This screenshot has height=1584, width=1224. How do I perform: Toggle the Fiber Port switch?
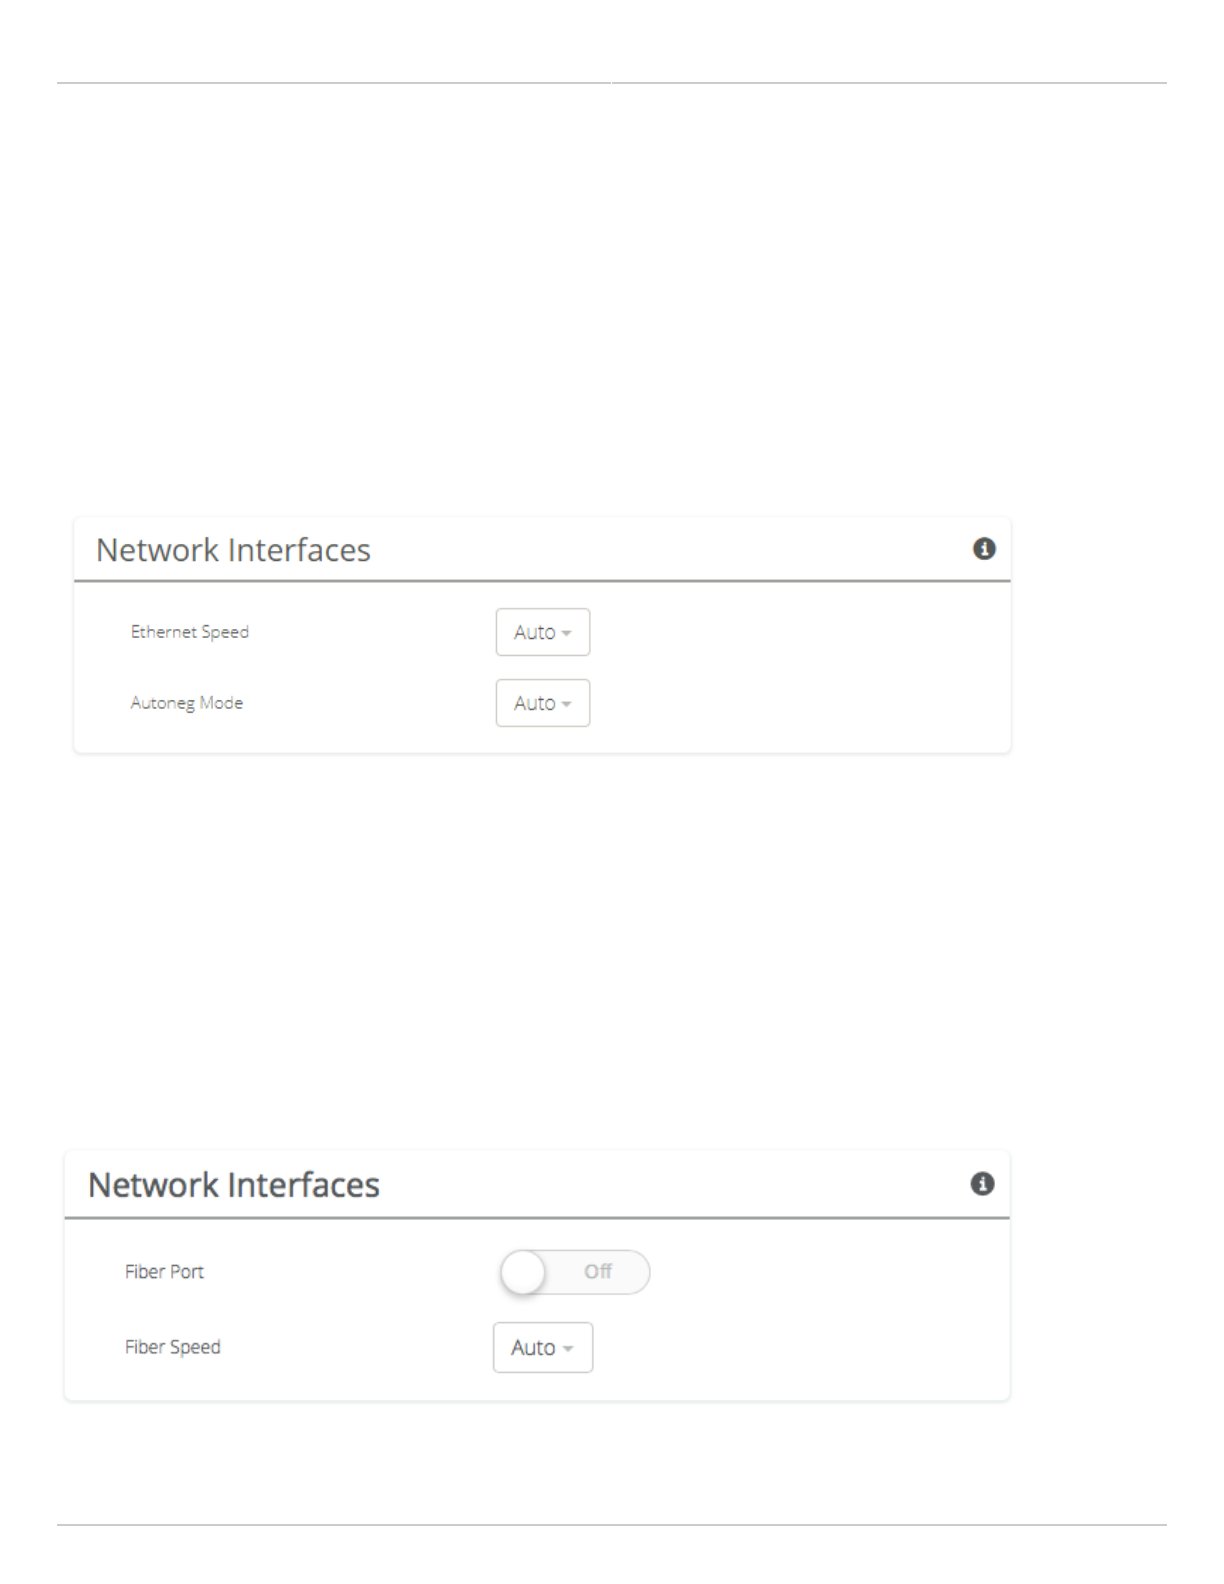click(x=575, y=1272)
